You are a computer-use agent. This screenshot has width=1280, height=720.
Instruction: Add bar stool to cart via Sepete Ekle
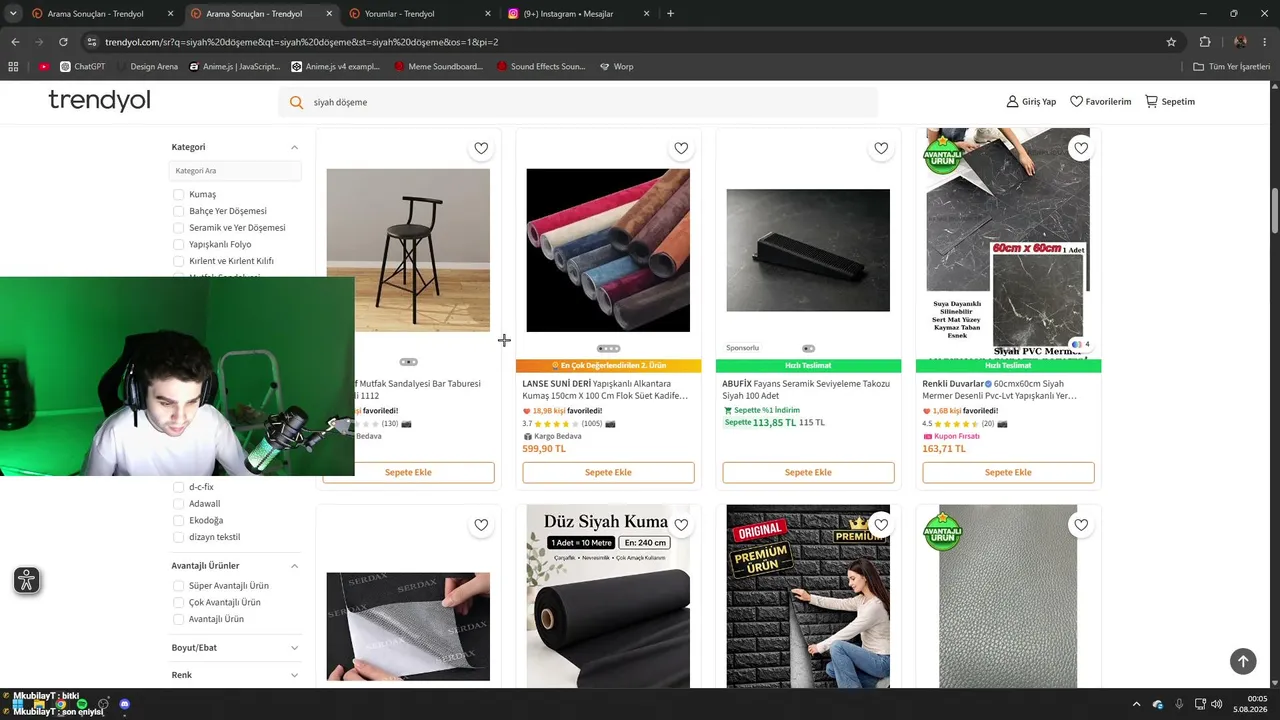pos(408,472)
